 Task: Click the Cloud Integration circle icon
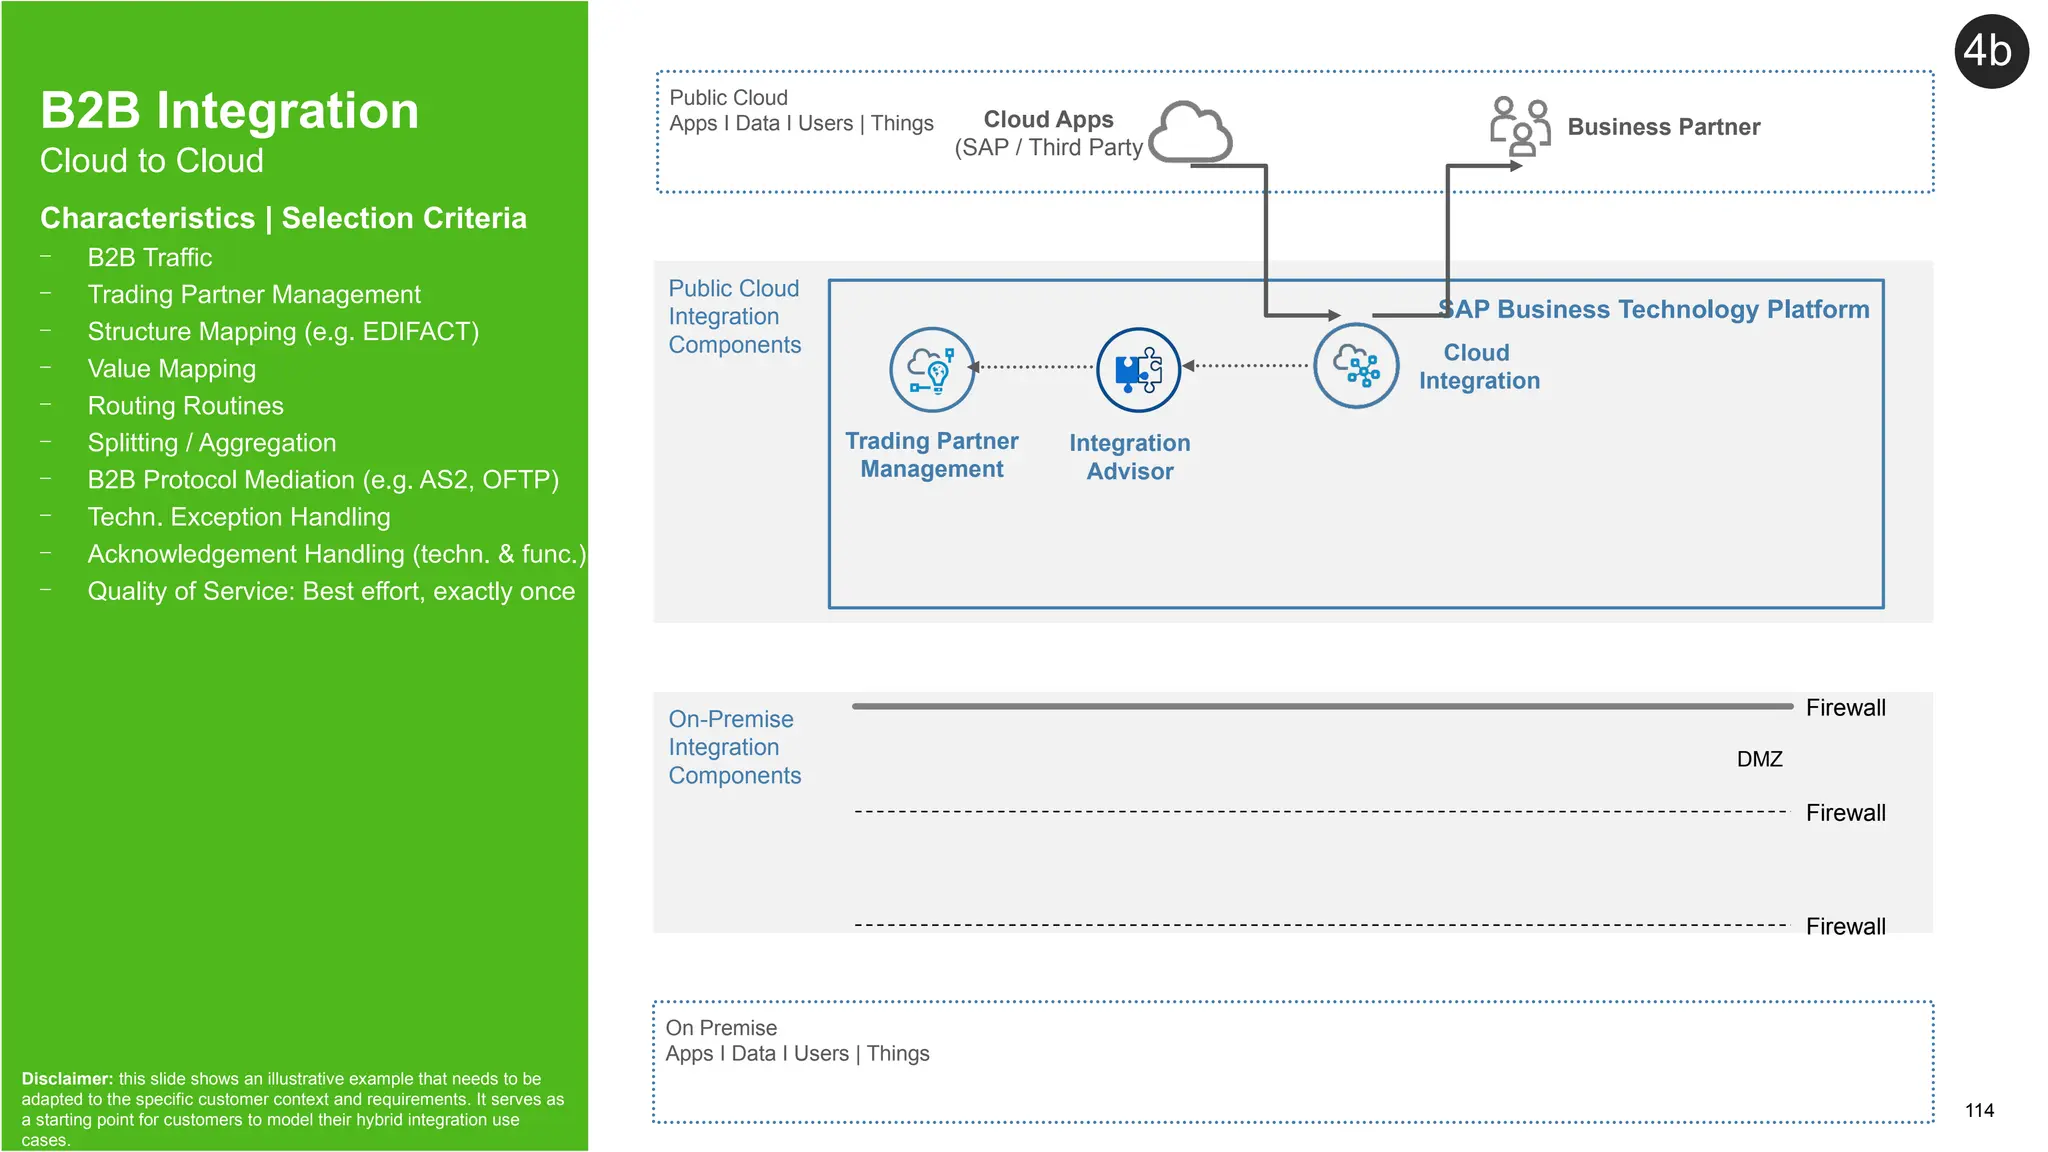tap(1356, 366)
